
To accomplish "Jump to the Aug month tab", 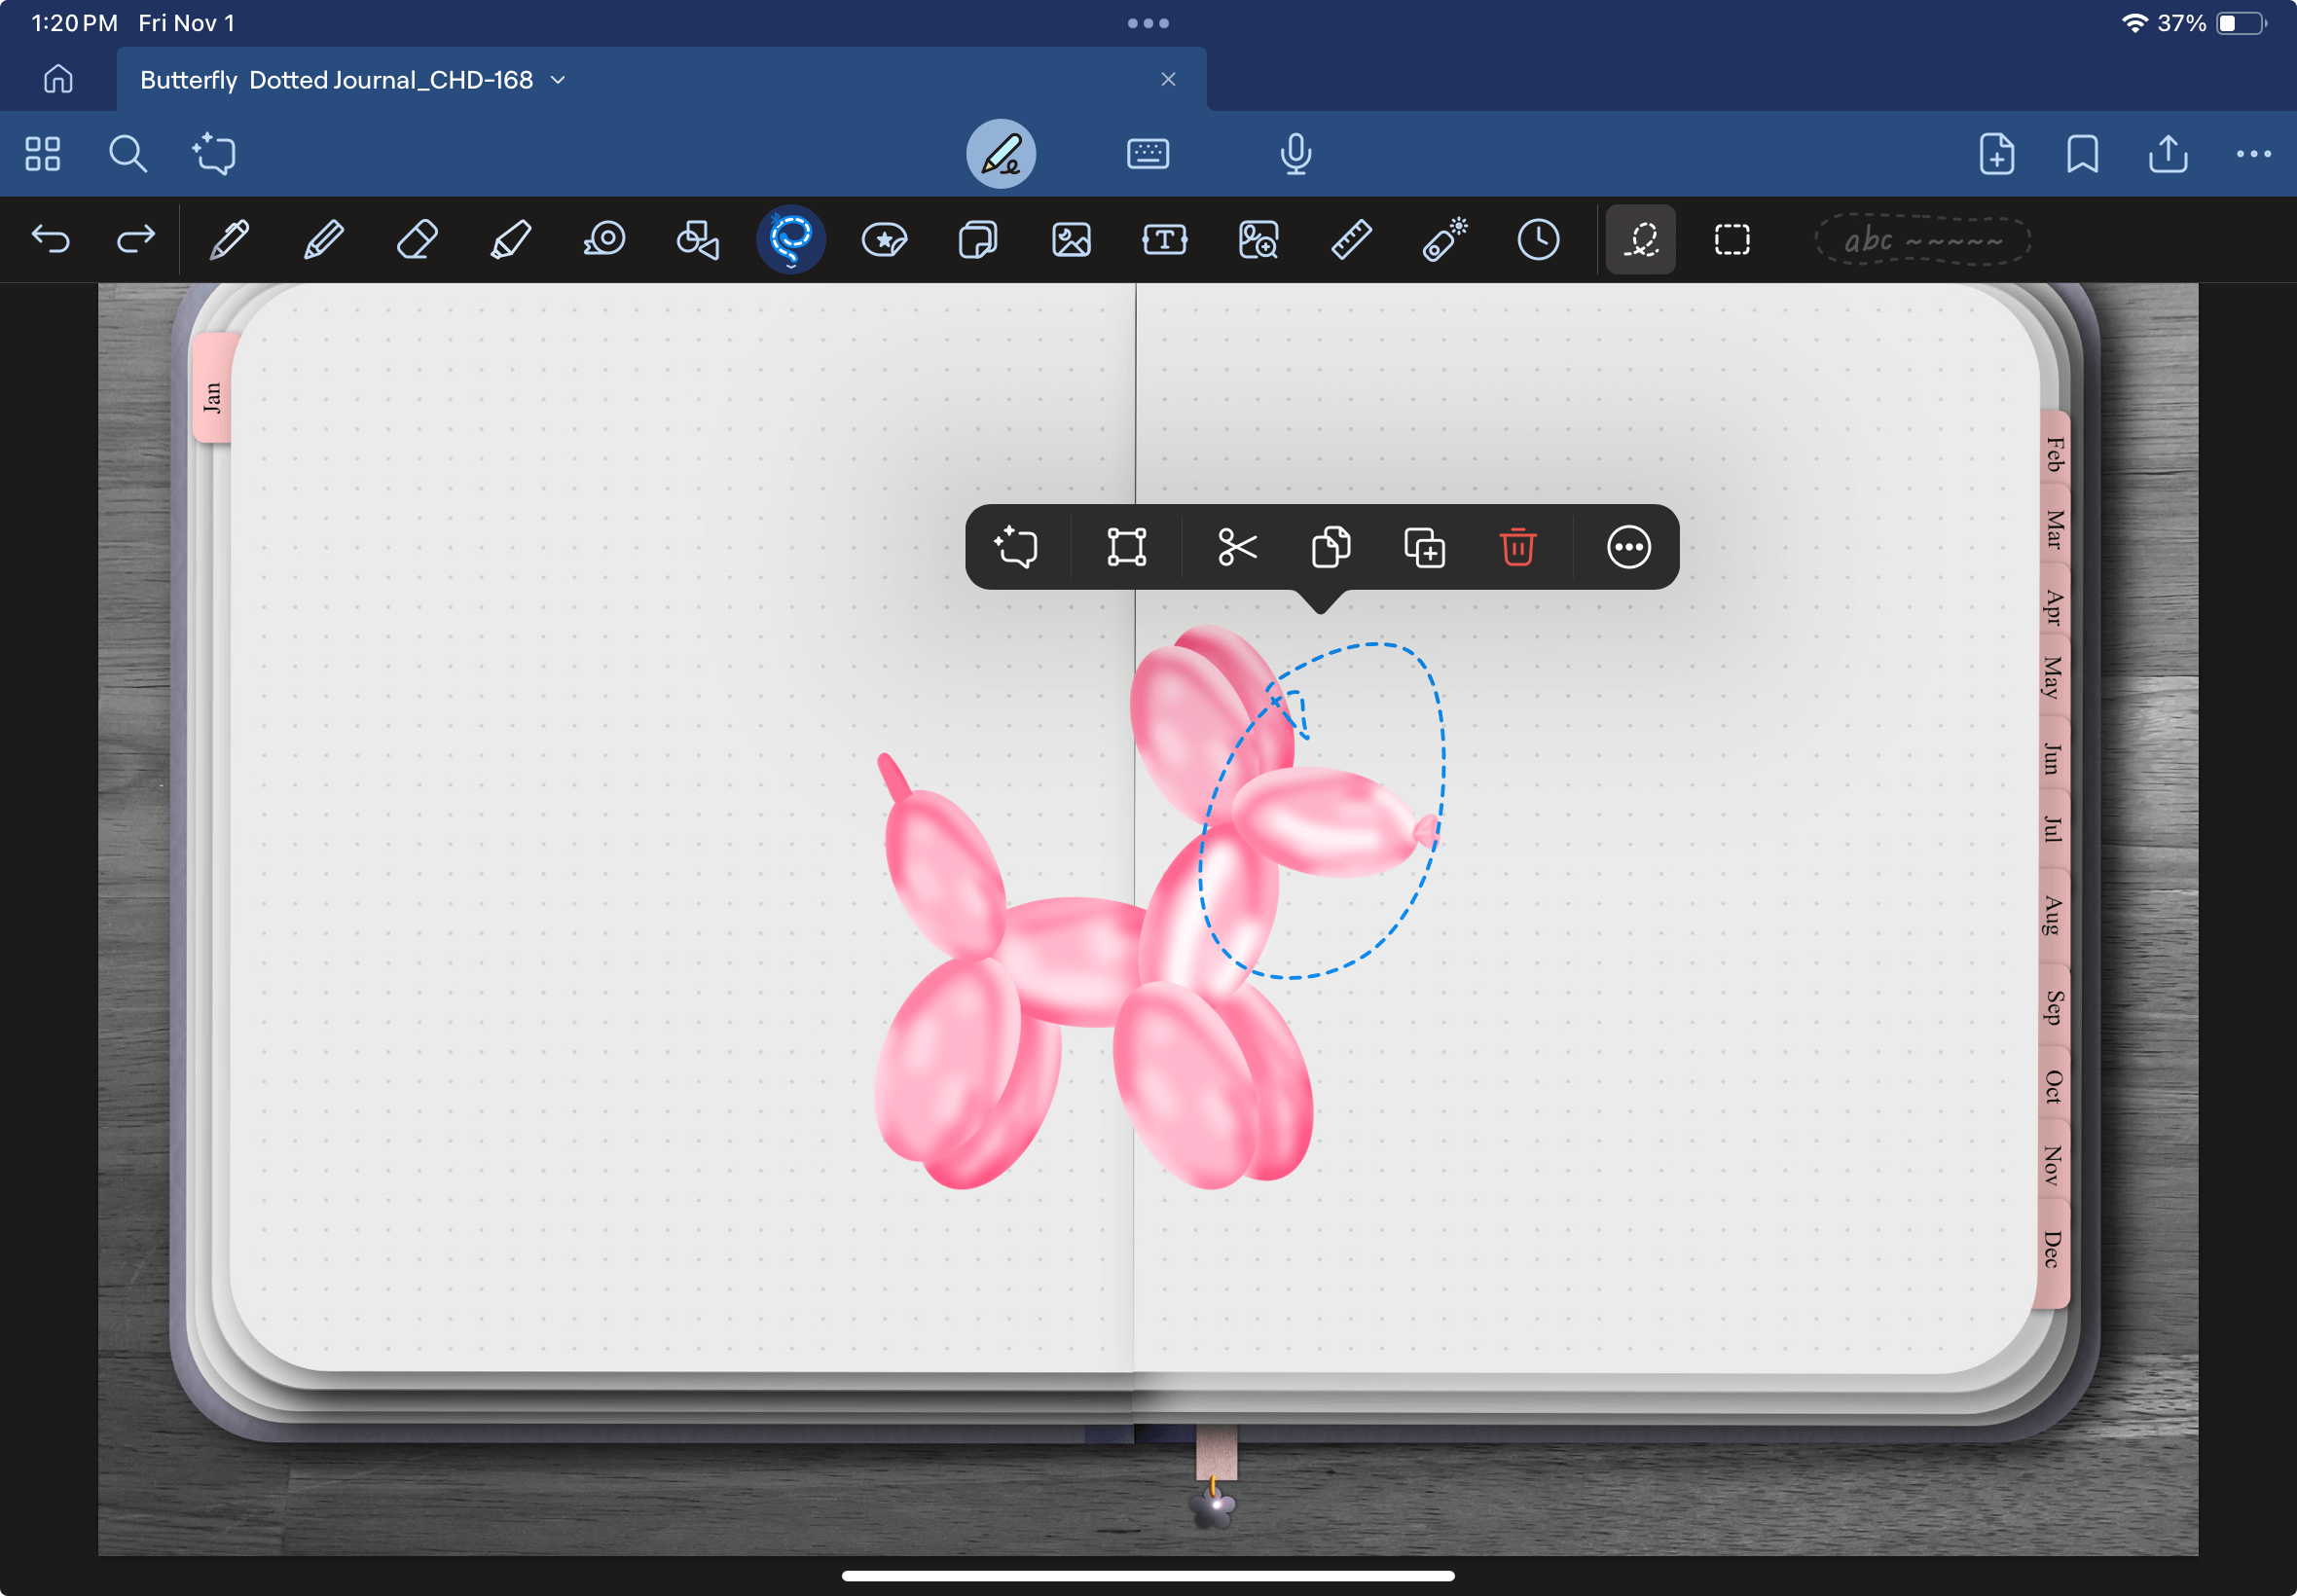I will pyautogui.click(x=2052, y=915).
